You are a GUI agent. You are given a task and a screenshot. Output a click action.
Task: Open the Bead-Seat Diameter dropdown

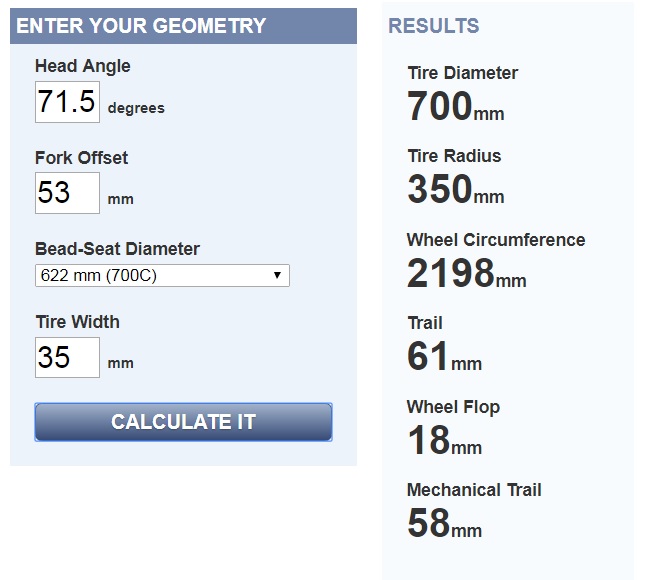[162, 276]
